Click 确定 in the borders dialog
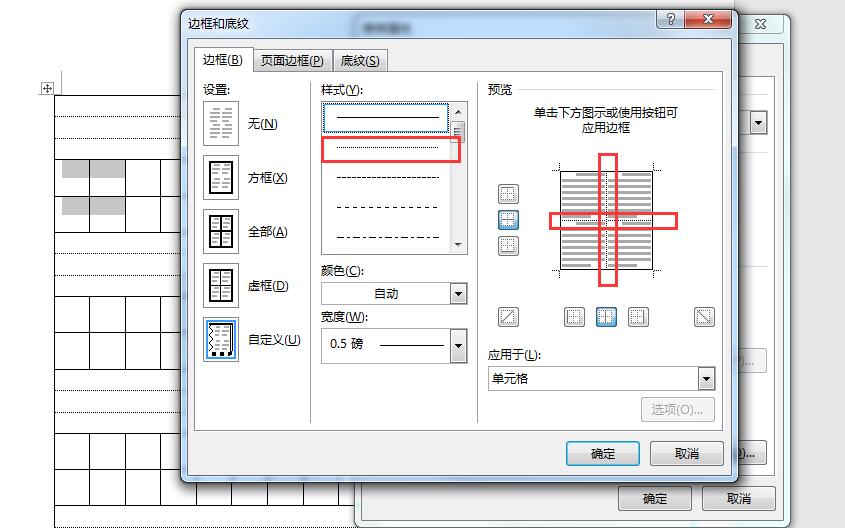Viewport: 845px width, 528px height. (602, 454)
